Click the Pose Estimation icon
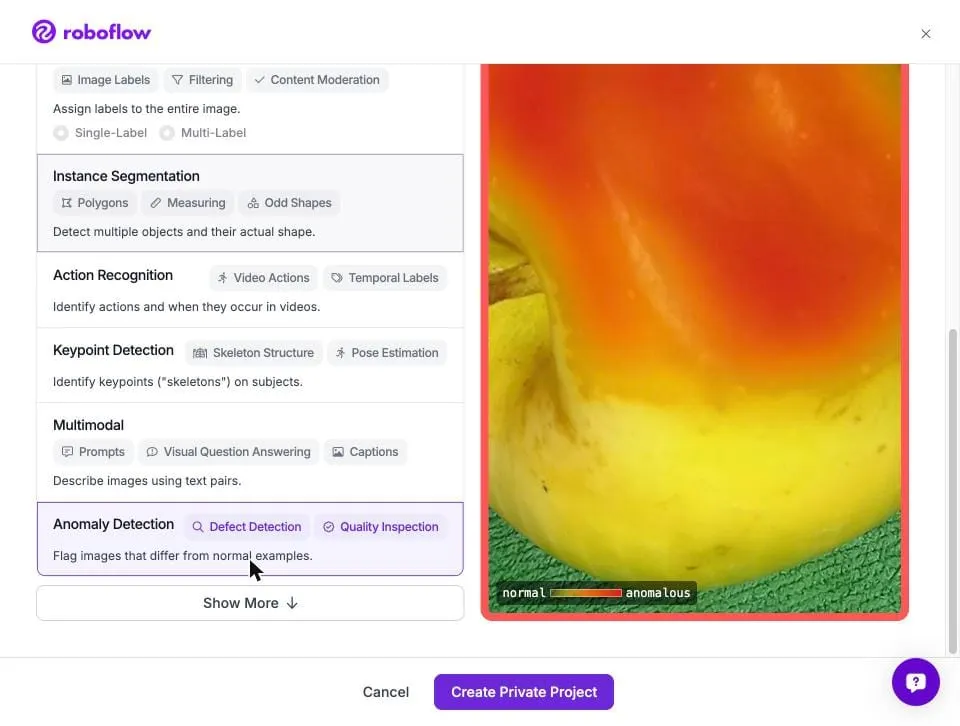 [x=340, y=353]
